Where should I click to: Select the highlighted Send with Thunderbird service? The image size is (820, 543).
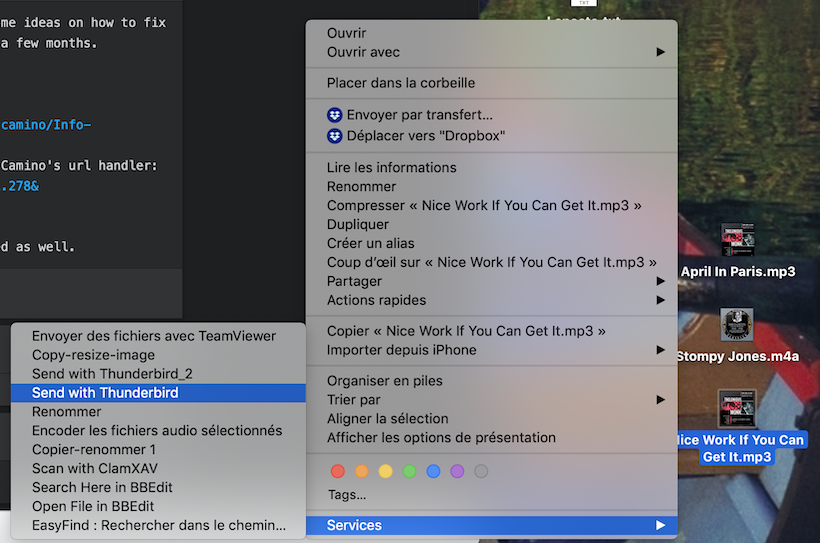158,393
